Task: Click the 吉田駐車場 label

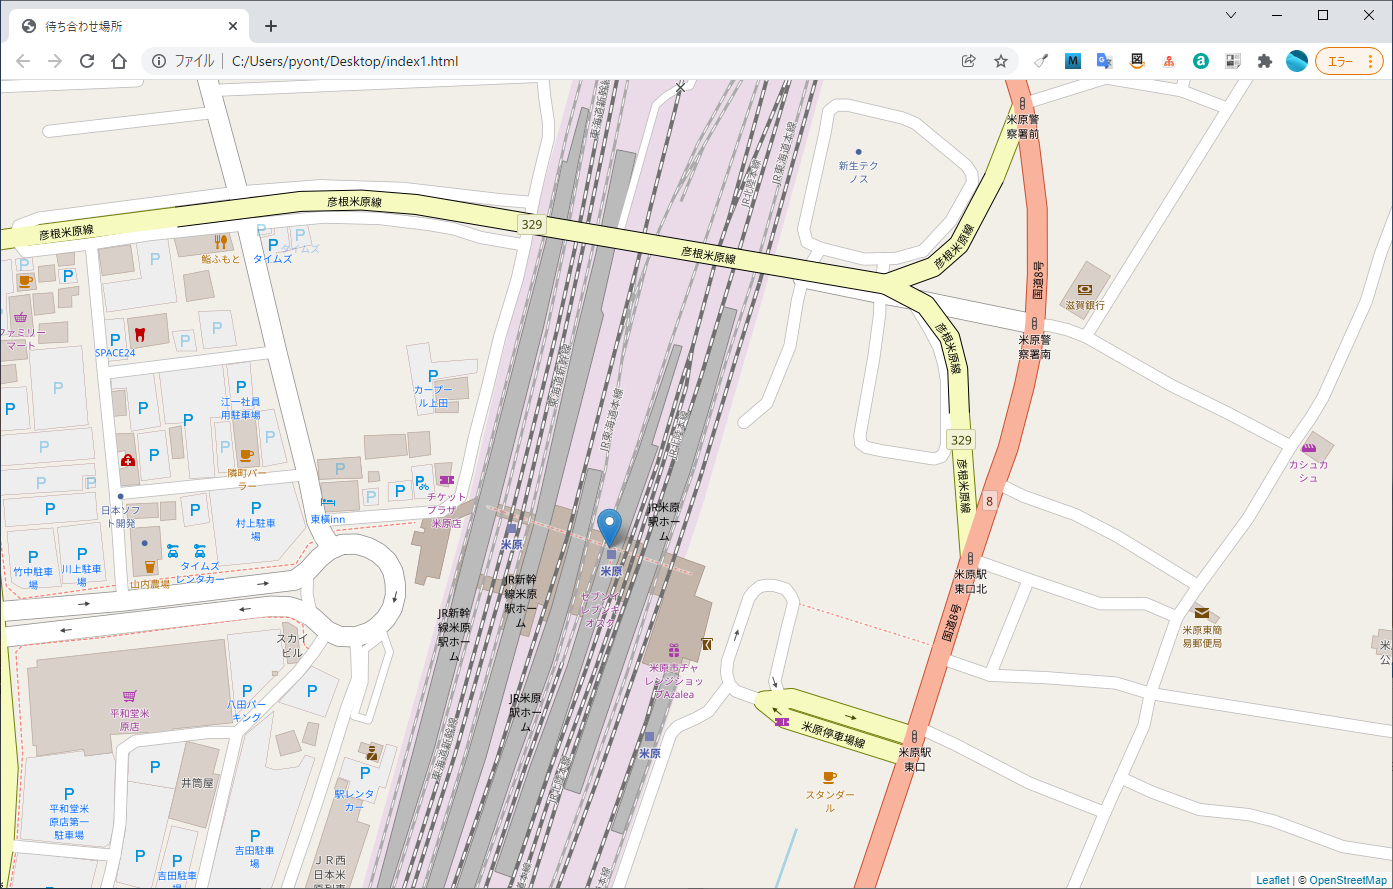Action: pyautogui.click(x=254, y=857)
